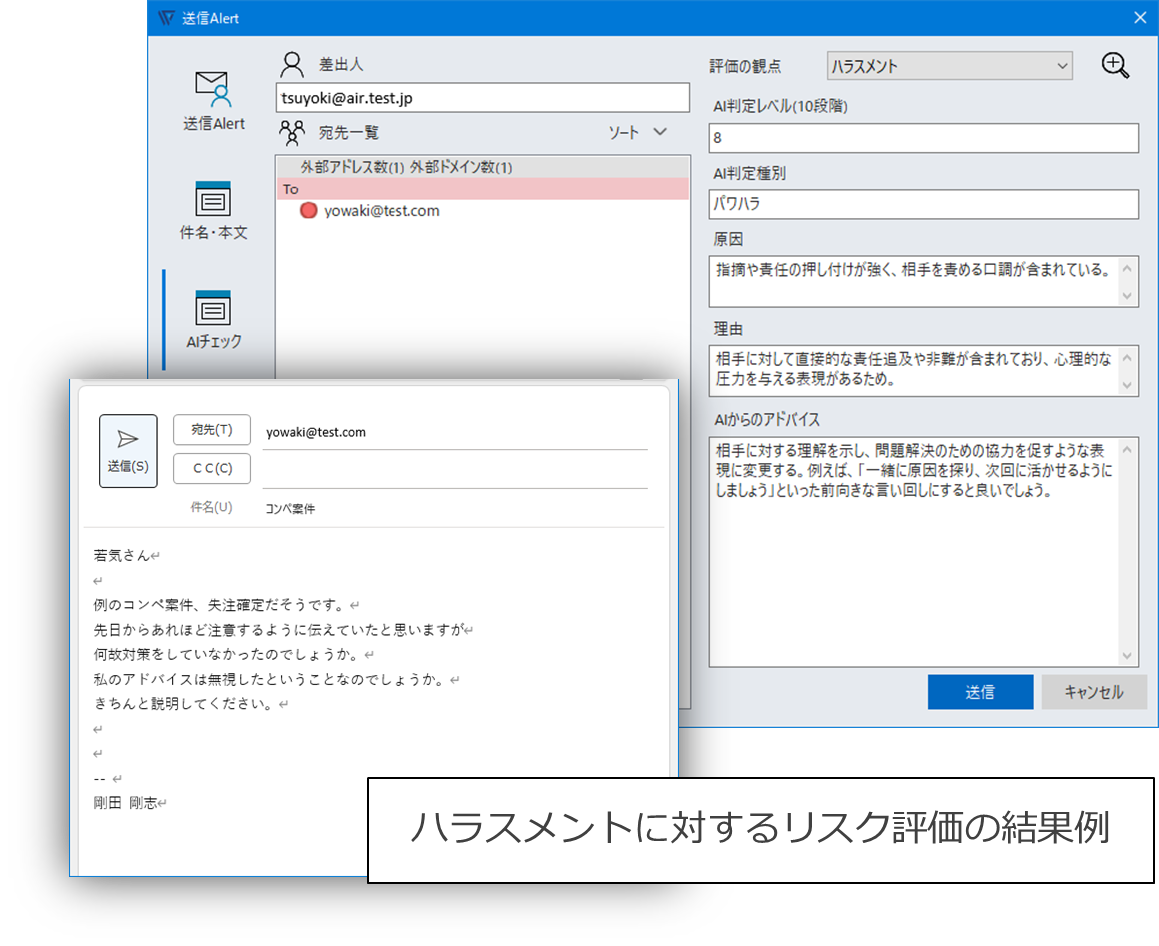Click the AI判定種別 パワハラ field
This screenshot has height=946, width=1159.
pyautogui.click(x=923, y=204)
